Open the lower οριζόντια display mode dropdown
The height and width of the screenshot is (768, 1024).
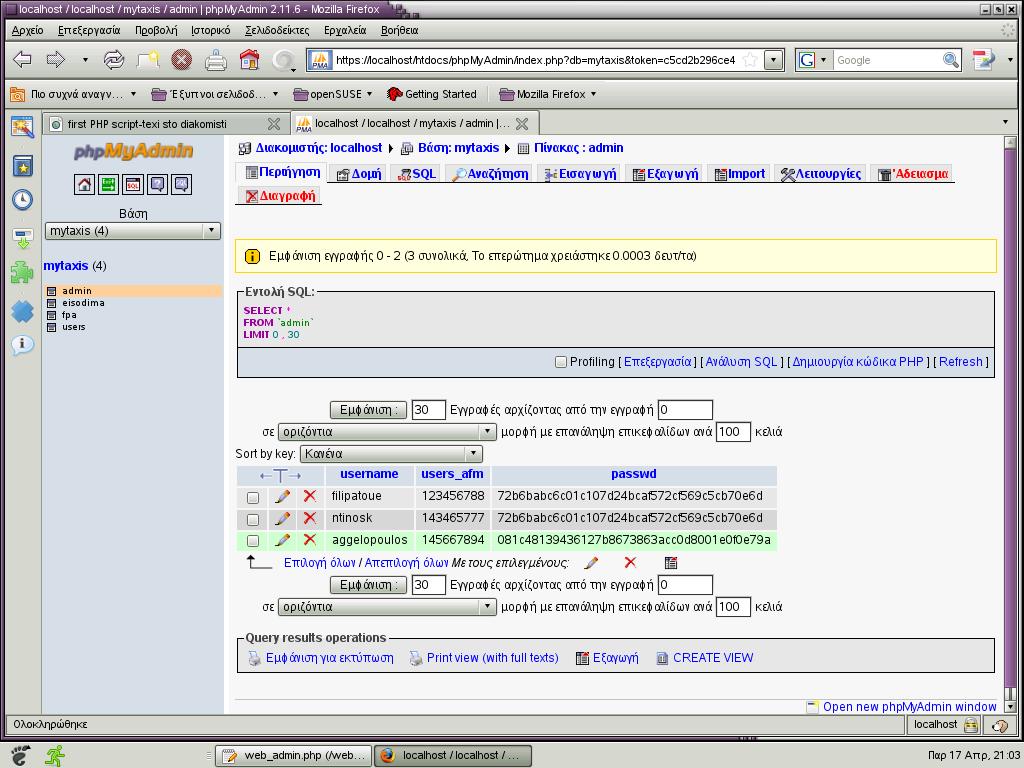coord(387,607)
